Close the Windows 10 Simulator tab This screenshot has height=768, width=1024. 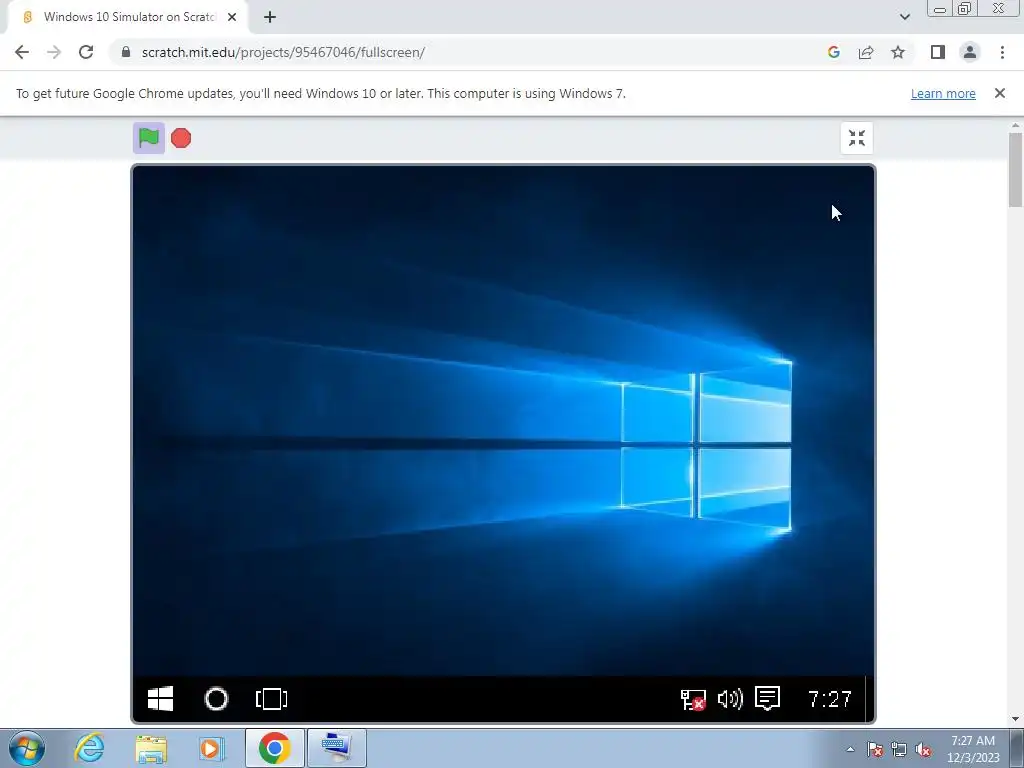pos(232,17)
